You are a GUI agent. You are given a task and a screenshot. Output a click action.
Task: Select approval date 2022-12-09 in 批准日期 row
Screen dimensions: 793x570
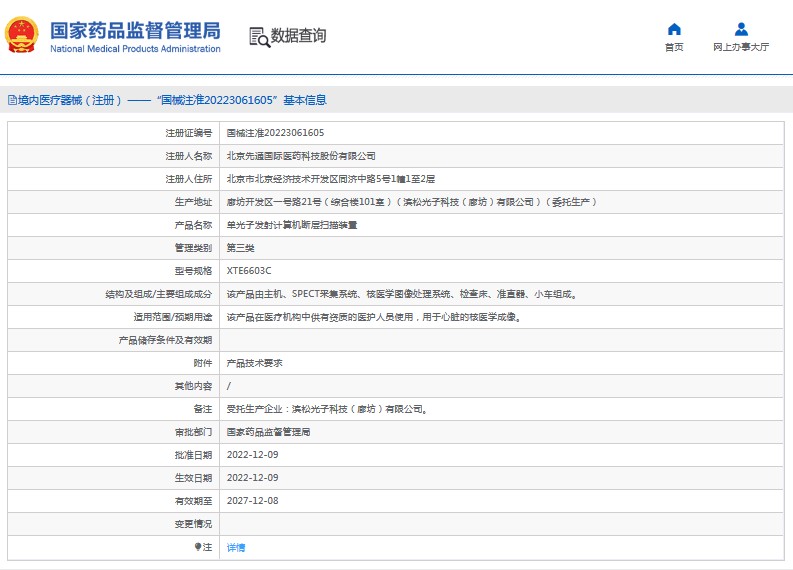[252, 455]
